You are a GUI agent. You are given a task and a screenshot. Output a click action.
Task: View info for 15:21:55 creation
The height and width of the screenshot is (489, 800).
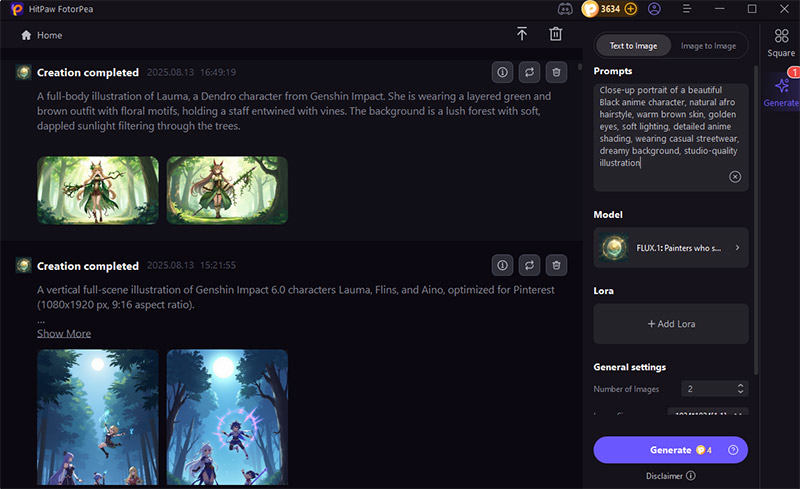502,265
